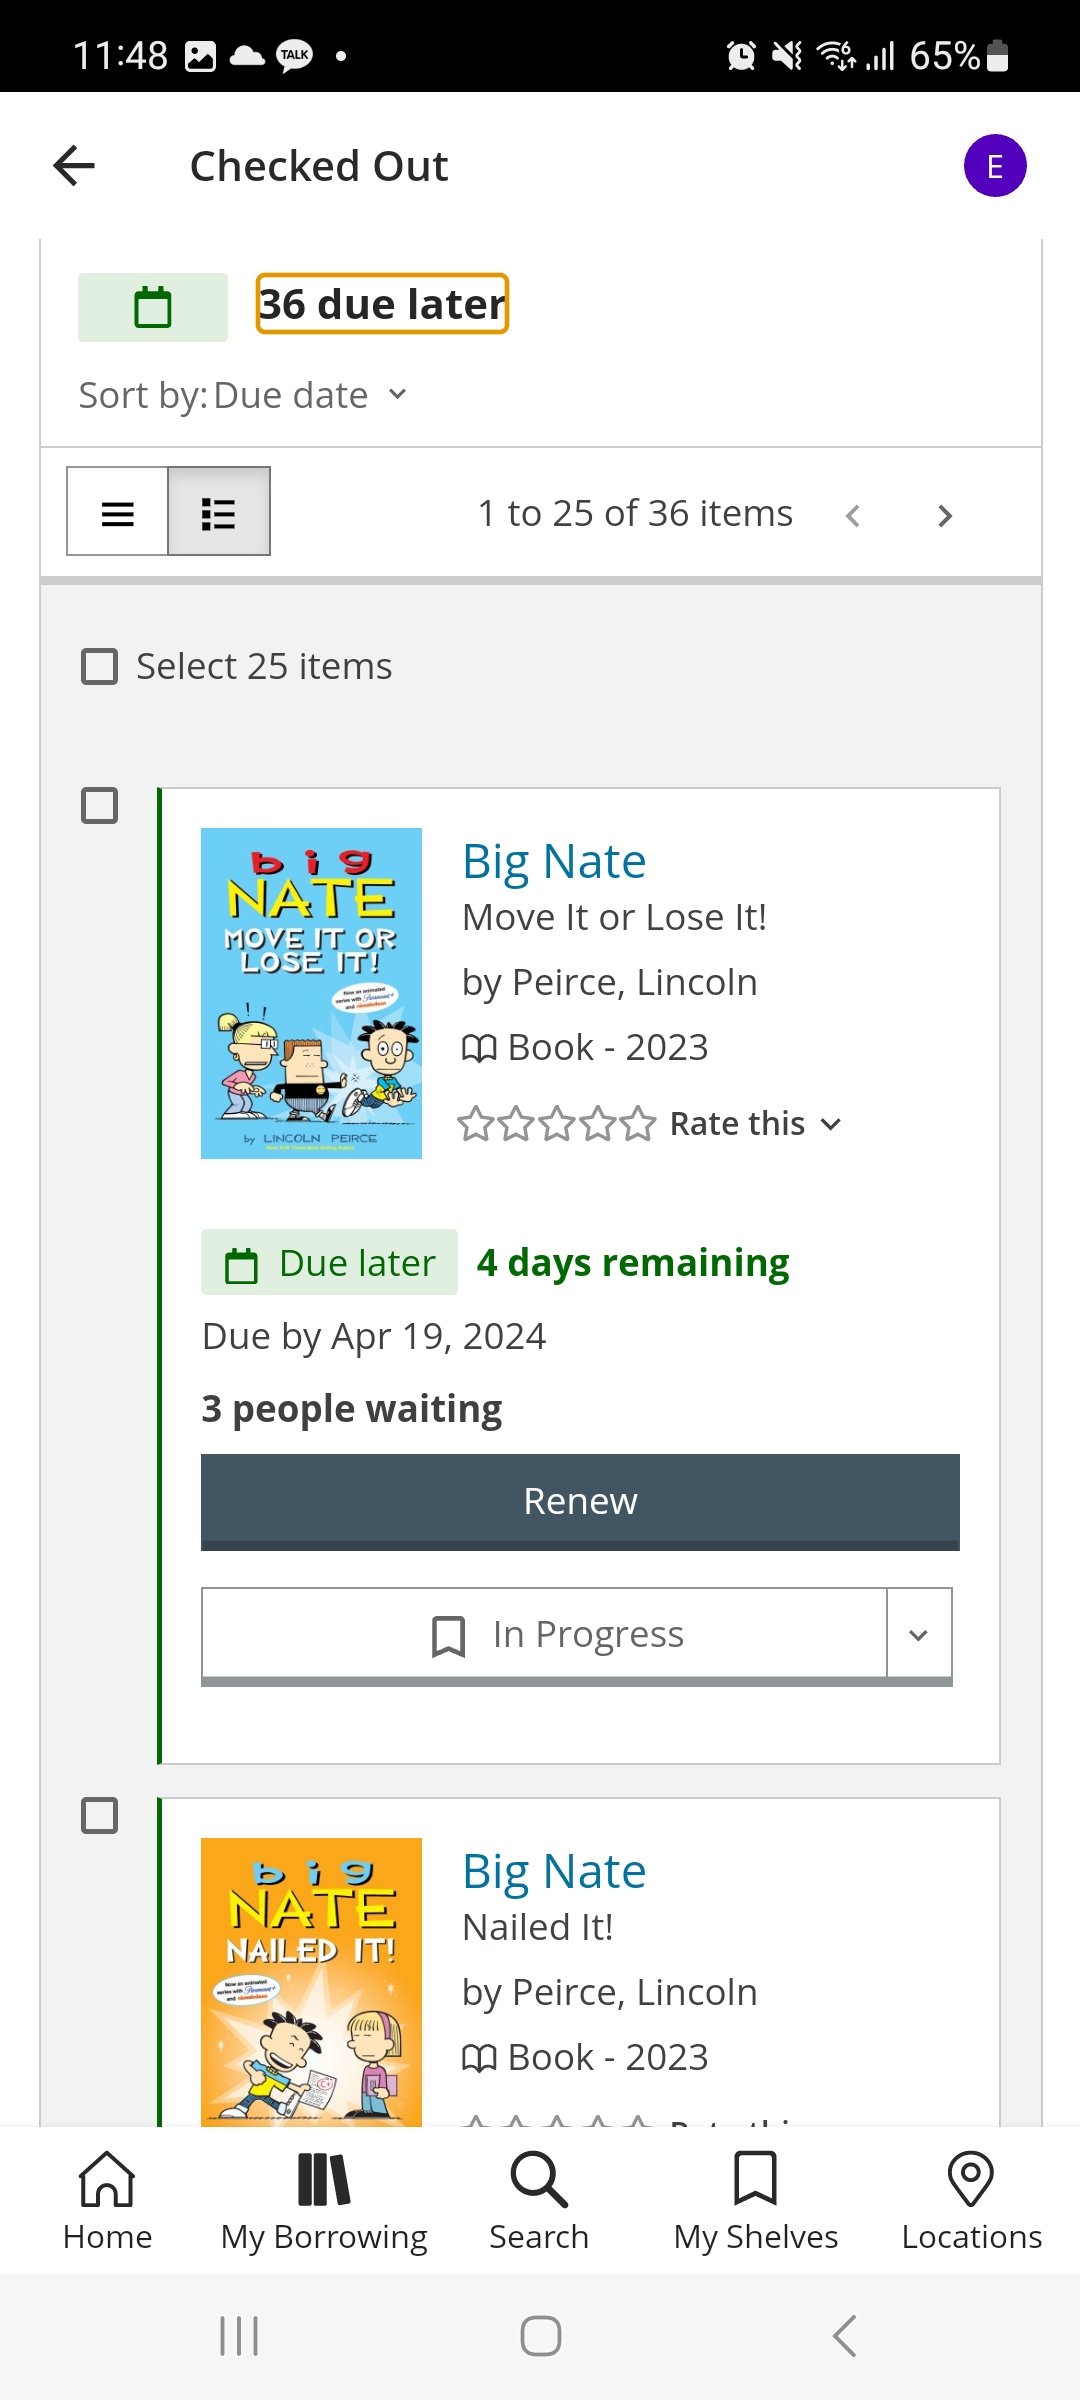Image resolution: width=1080 pixels, height=2400 pixels.
Task: Open the account avatar E
Action: pos(995,166)
